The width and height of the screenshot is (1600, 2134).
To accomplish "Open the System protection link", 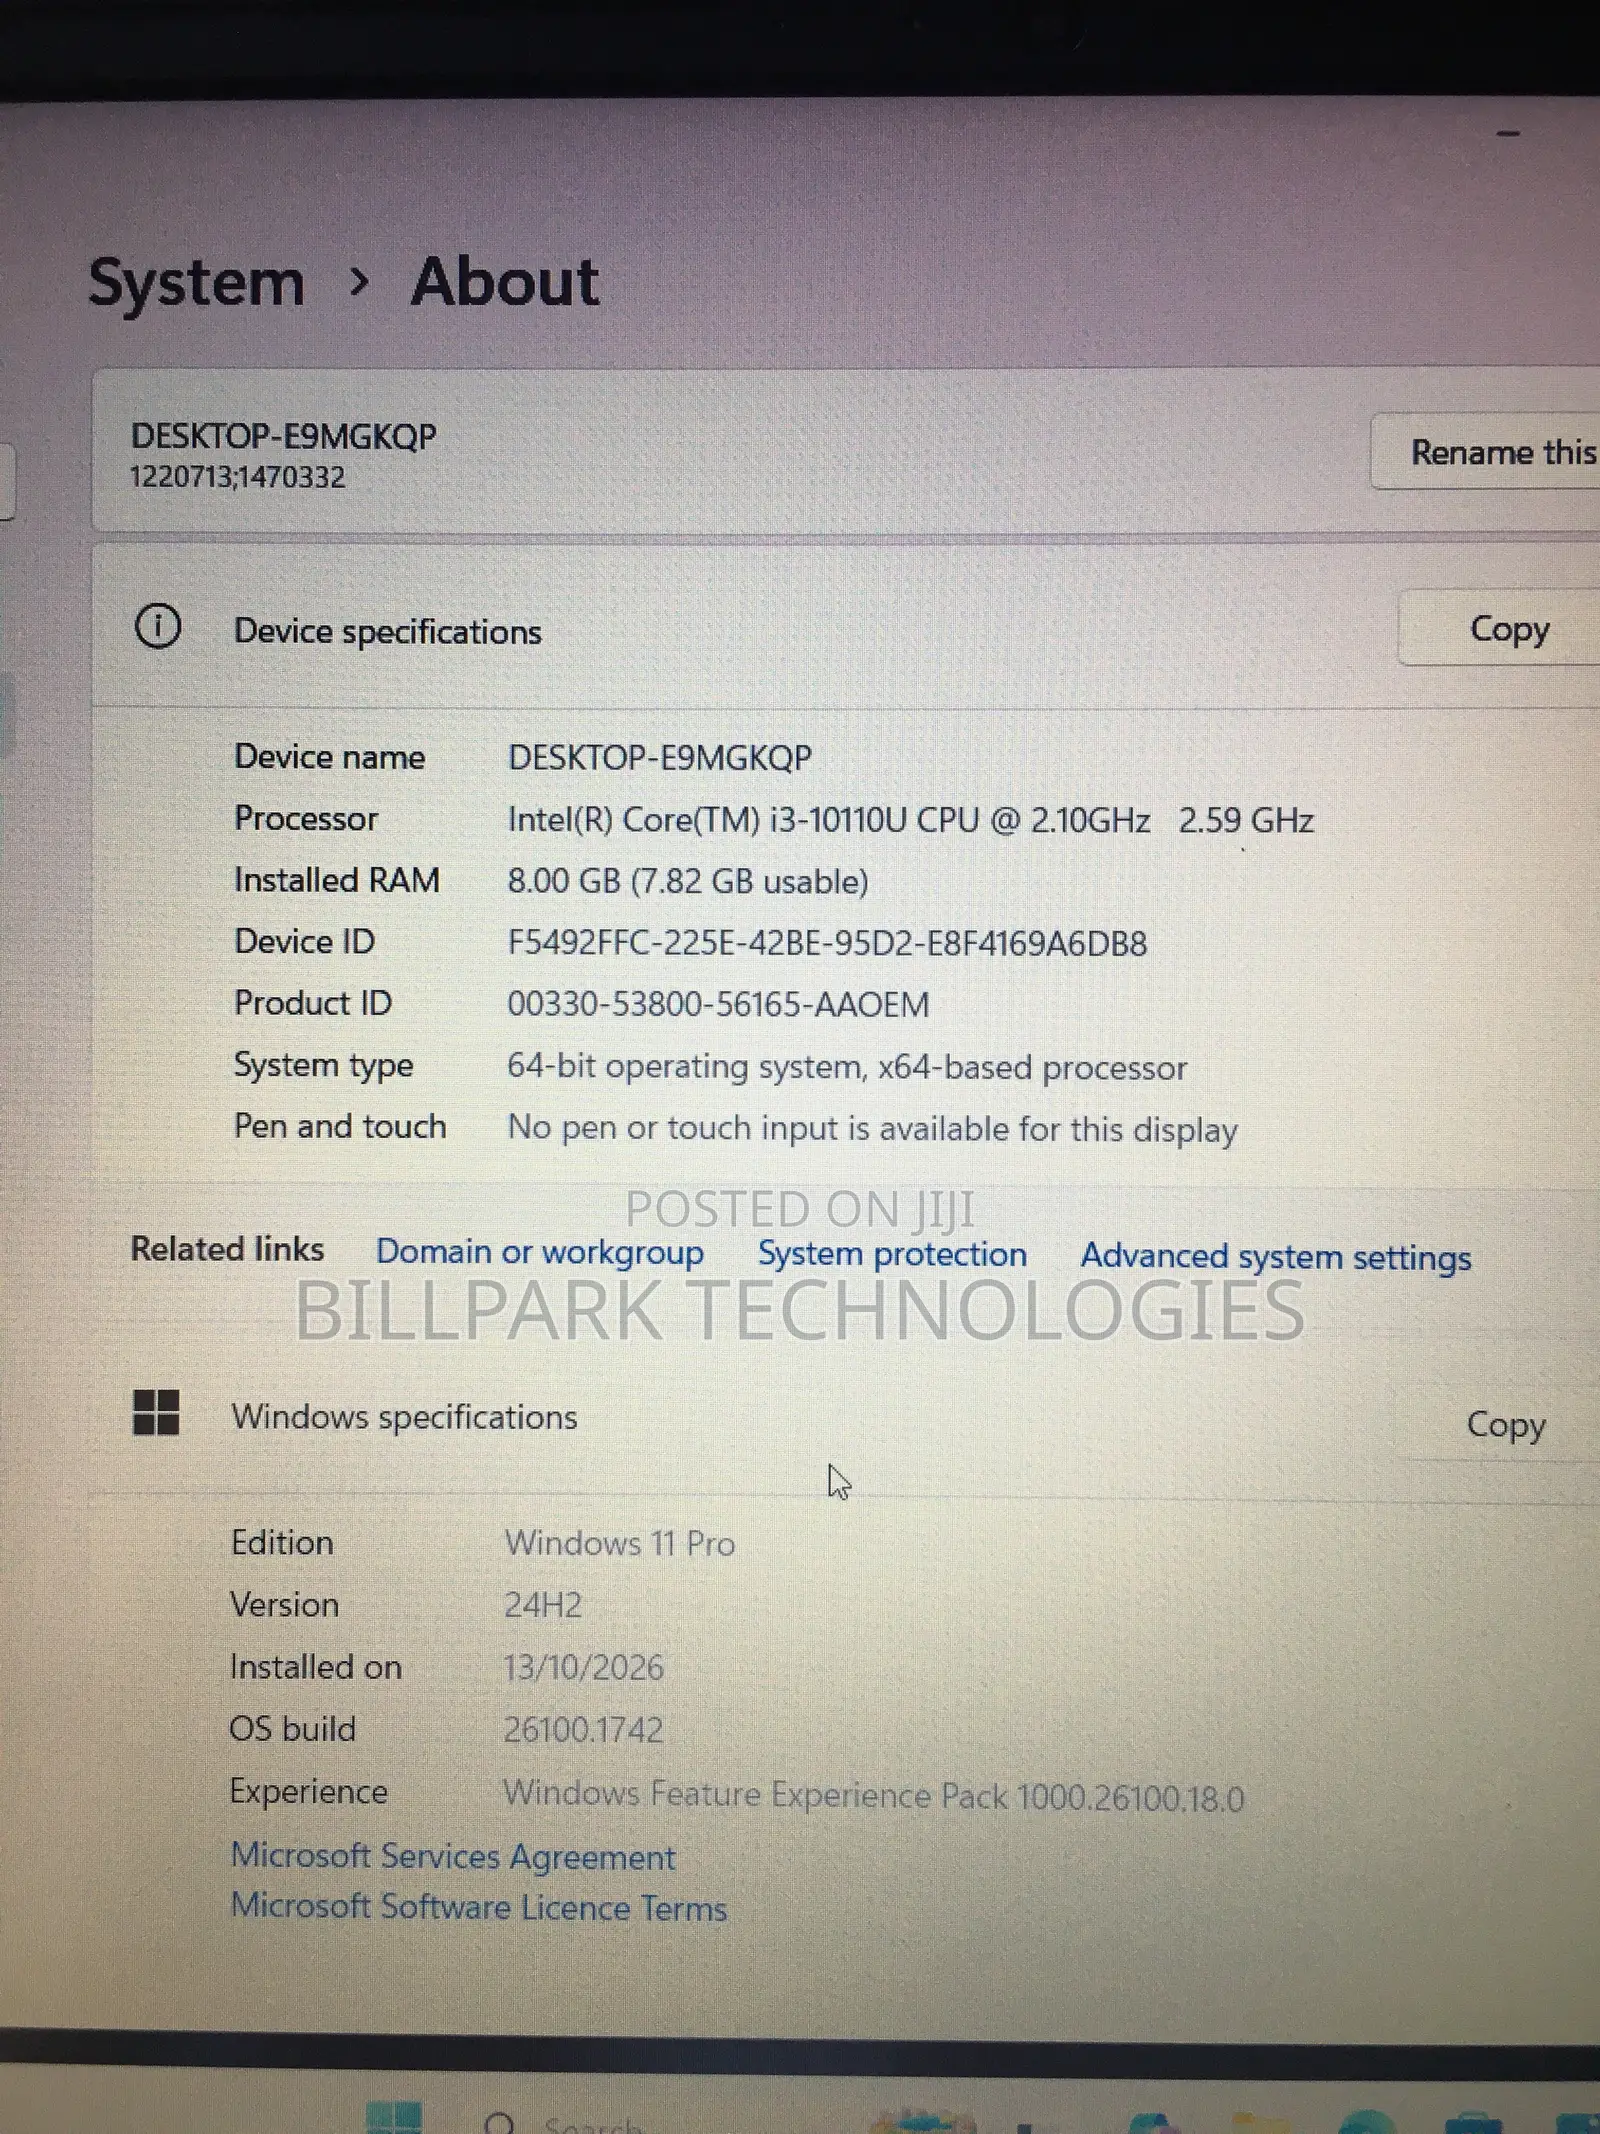I will [x=892, y=1254].
